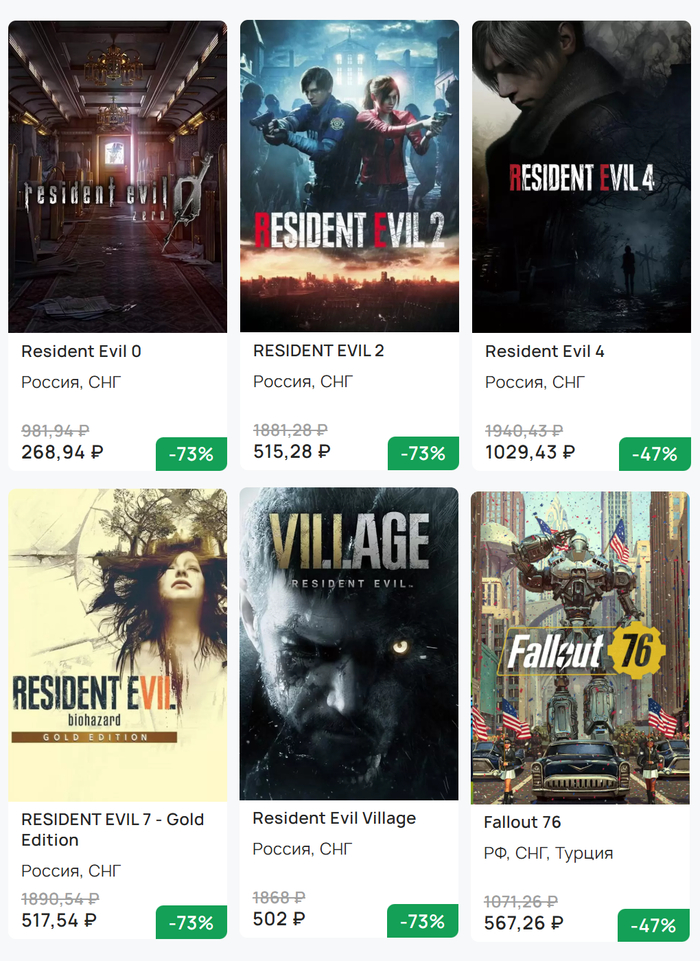The image size is (700, 961).
Task: Click the -73% badge on Resident Evil 0
Action: tap(191, 454)
